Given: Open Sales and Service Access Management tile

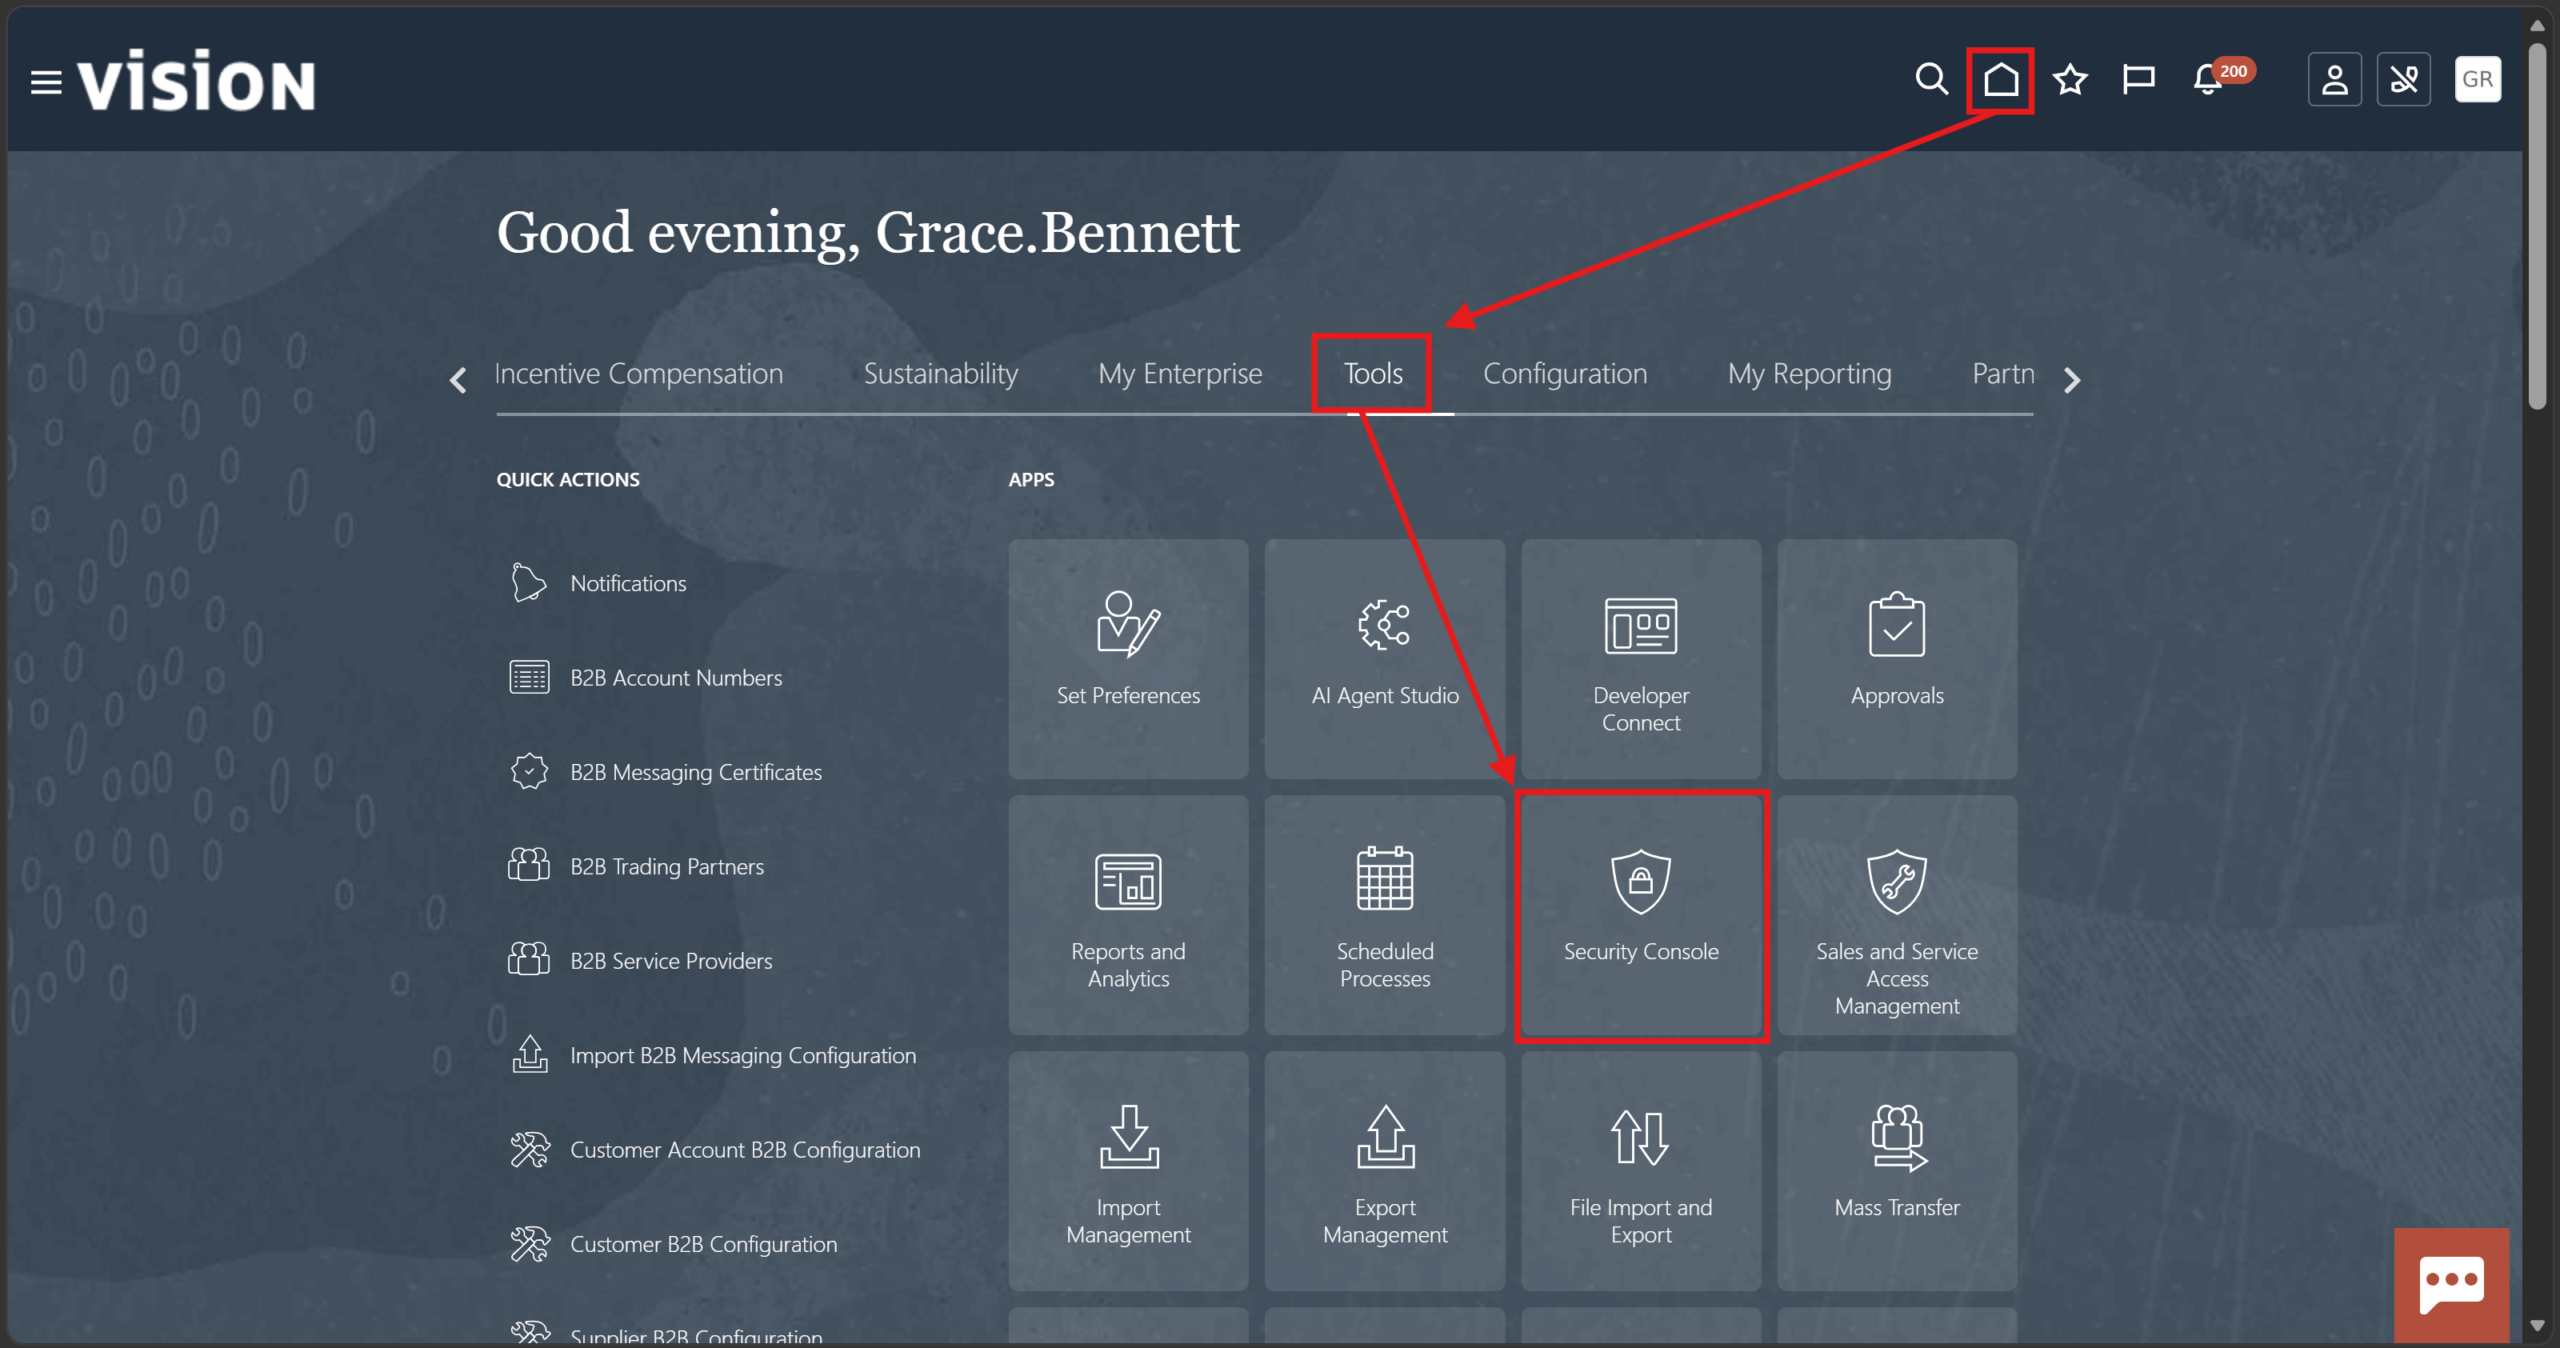Looking at the screenshot, I should [1896, 915].
